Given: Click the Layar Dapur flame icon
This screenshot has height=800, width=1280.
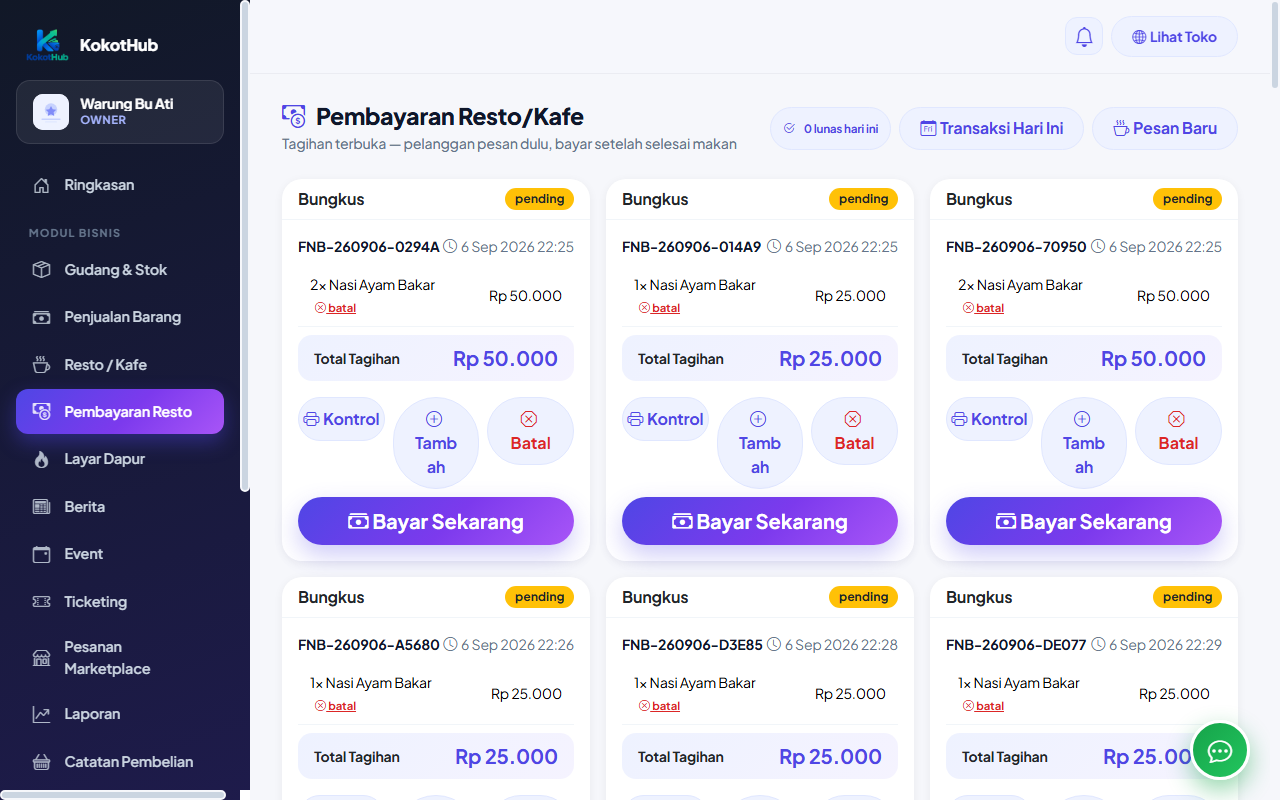Looking at the screenshot, I should coord(41,459).
